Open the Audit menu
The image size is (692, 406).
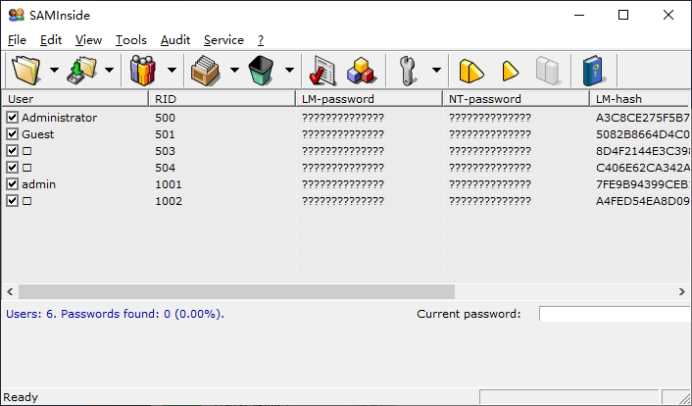tap(175, 40)
